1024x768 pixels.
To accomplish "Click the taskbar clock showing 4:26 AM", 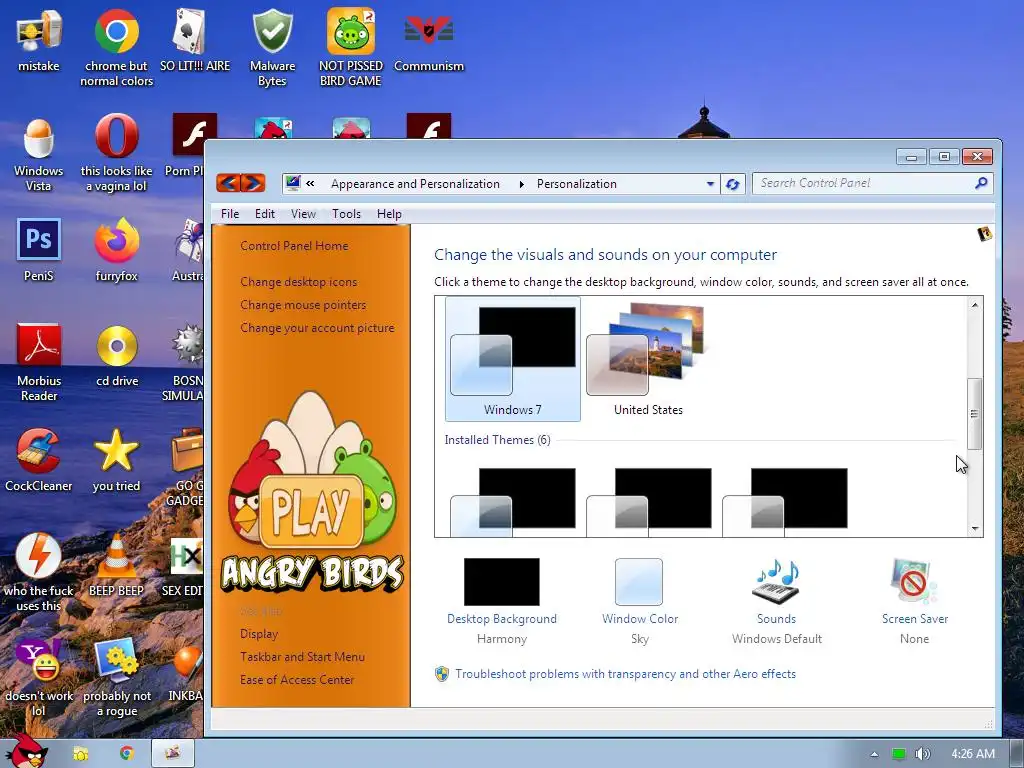I will pos(973,754).
